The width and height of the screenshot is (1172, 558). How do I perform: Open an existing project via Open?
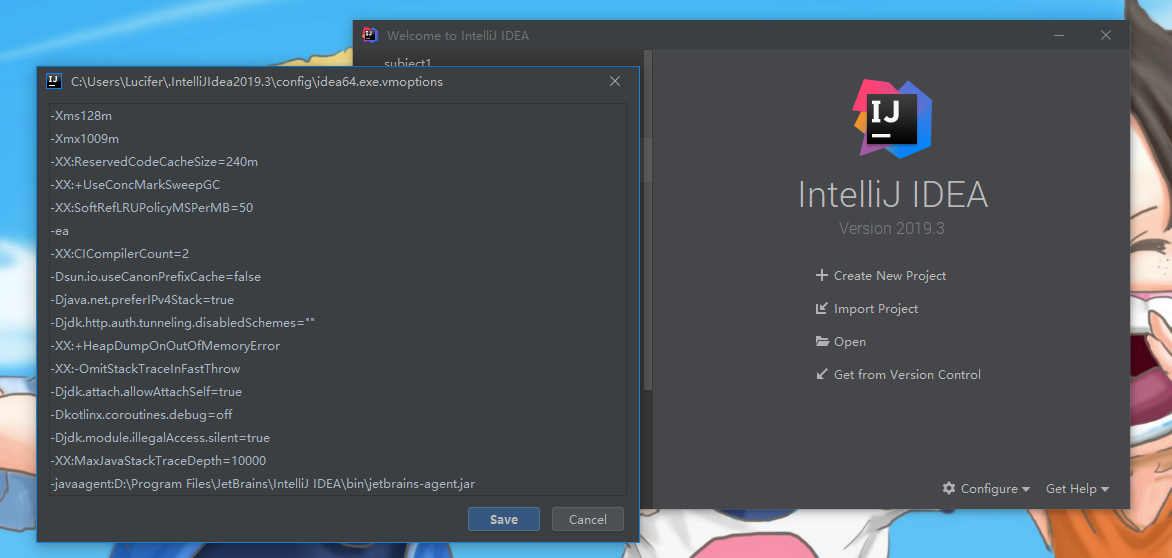point(850,341)
